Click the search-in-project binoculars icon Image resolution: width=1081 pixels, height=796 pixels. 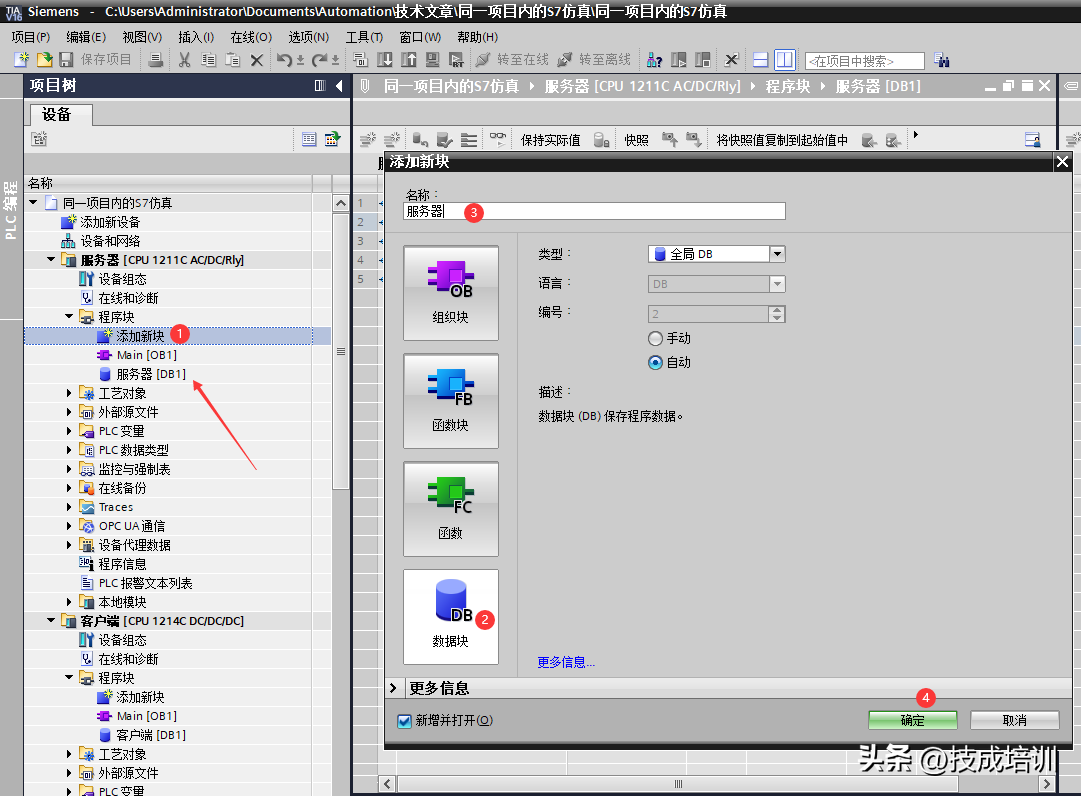coord(942,61)
